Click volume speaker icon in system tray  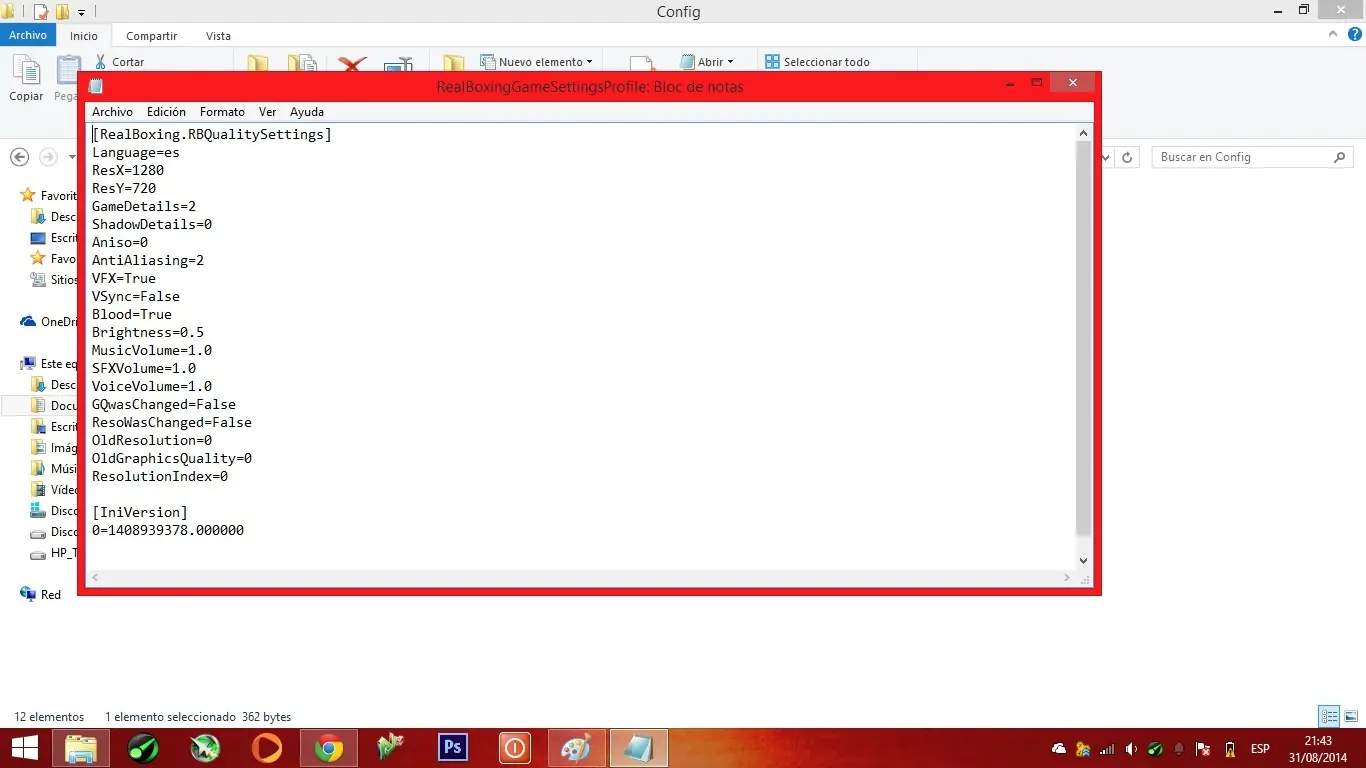(1131, 748)
